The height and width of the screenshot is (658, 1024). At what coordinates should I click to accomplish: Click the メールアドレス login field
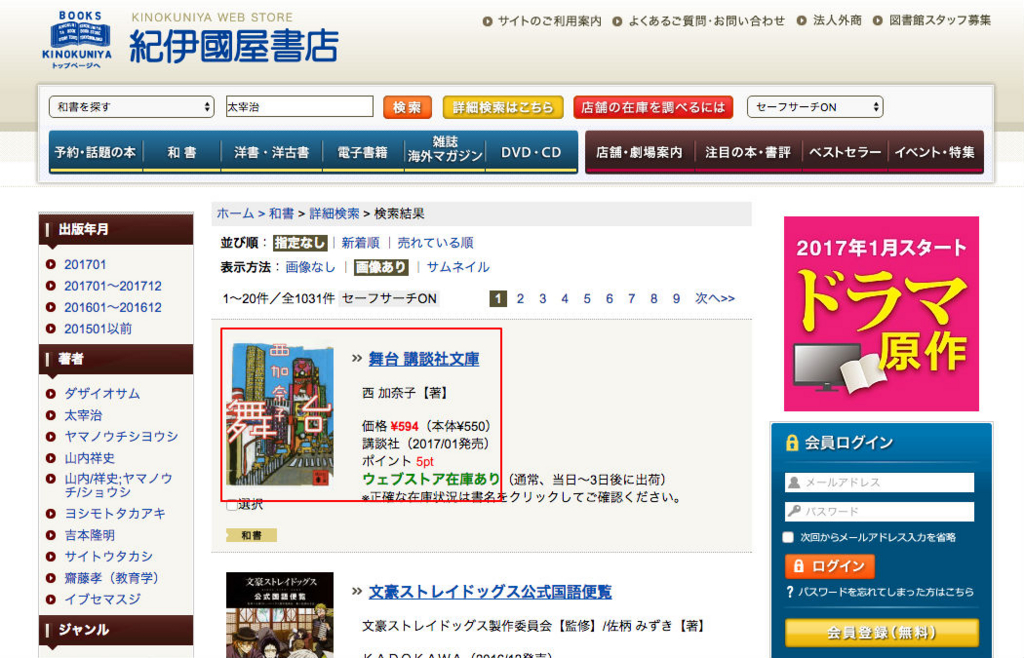point(879,482)
